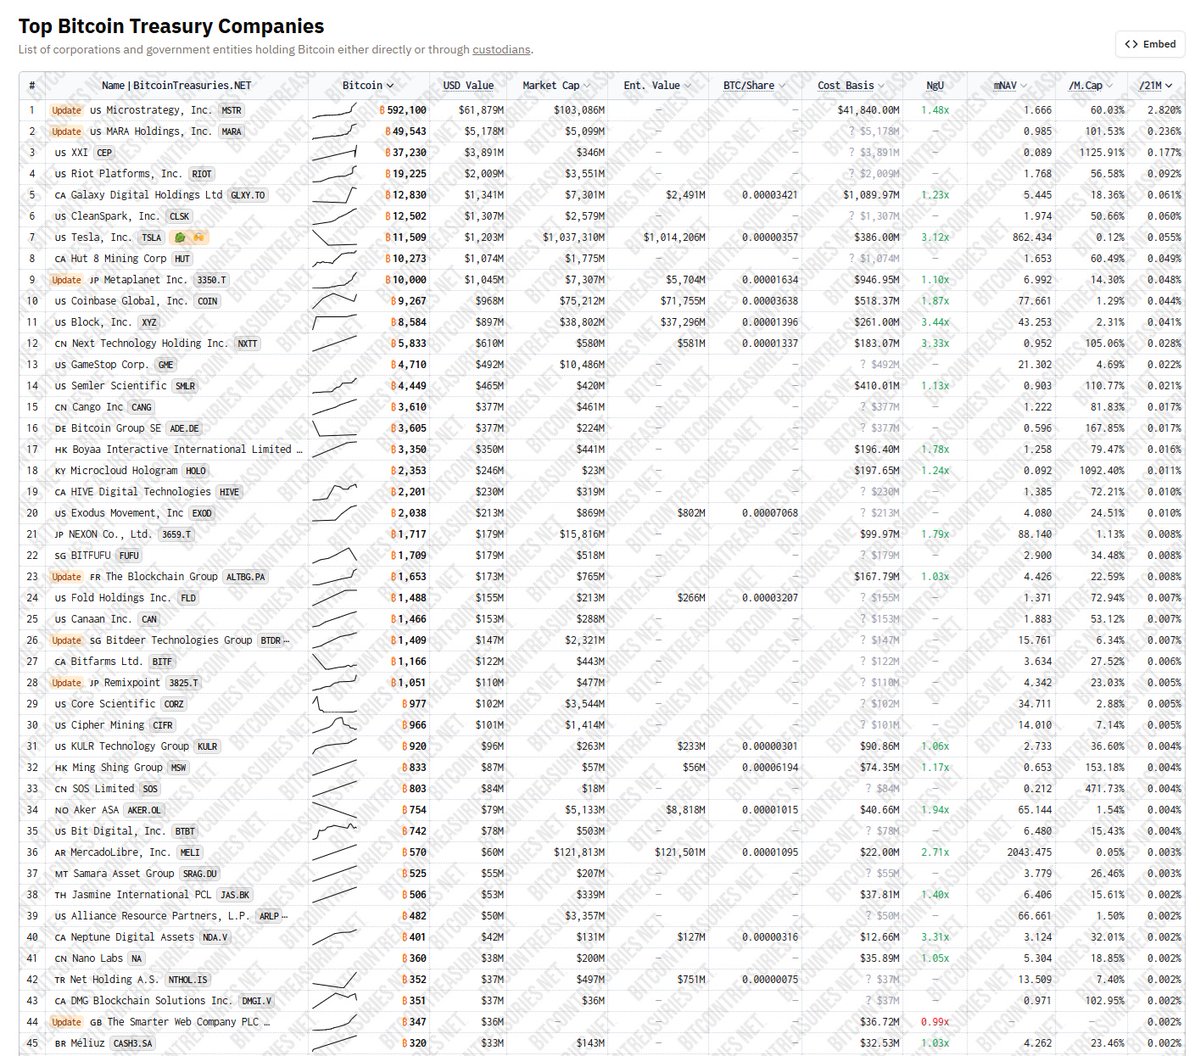Open the Cango Inc company link
Viewport: 1200px width, 1056px height.
(98, 407)
